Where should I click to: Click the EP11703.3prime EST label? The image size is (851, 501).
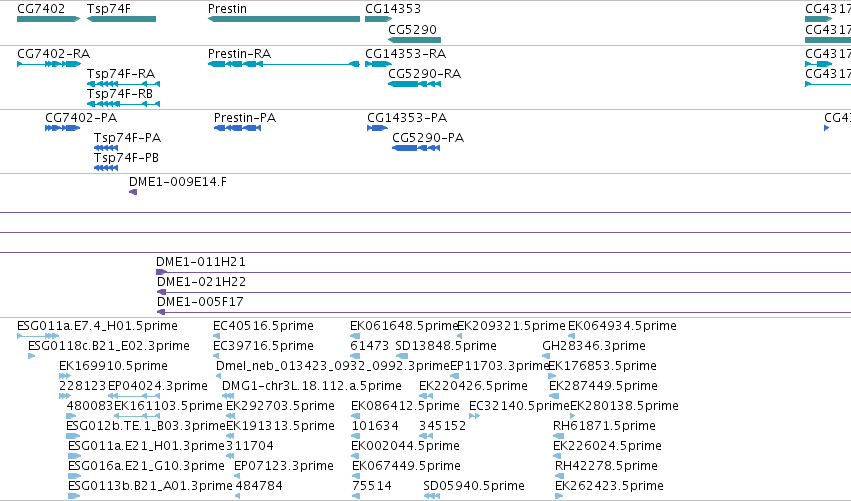click(x=500, y=366)
